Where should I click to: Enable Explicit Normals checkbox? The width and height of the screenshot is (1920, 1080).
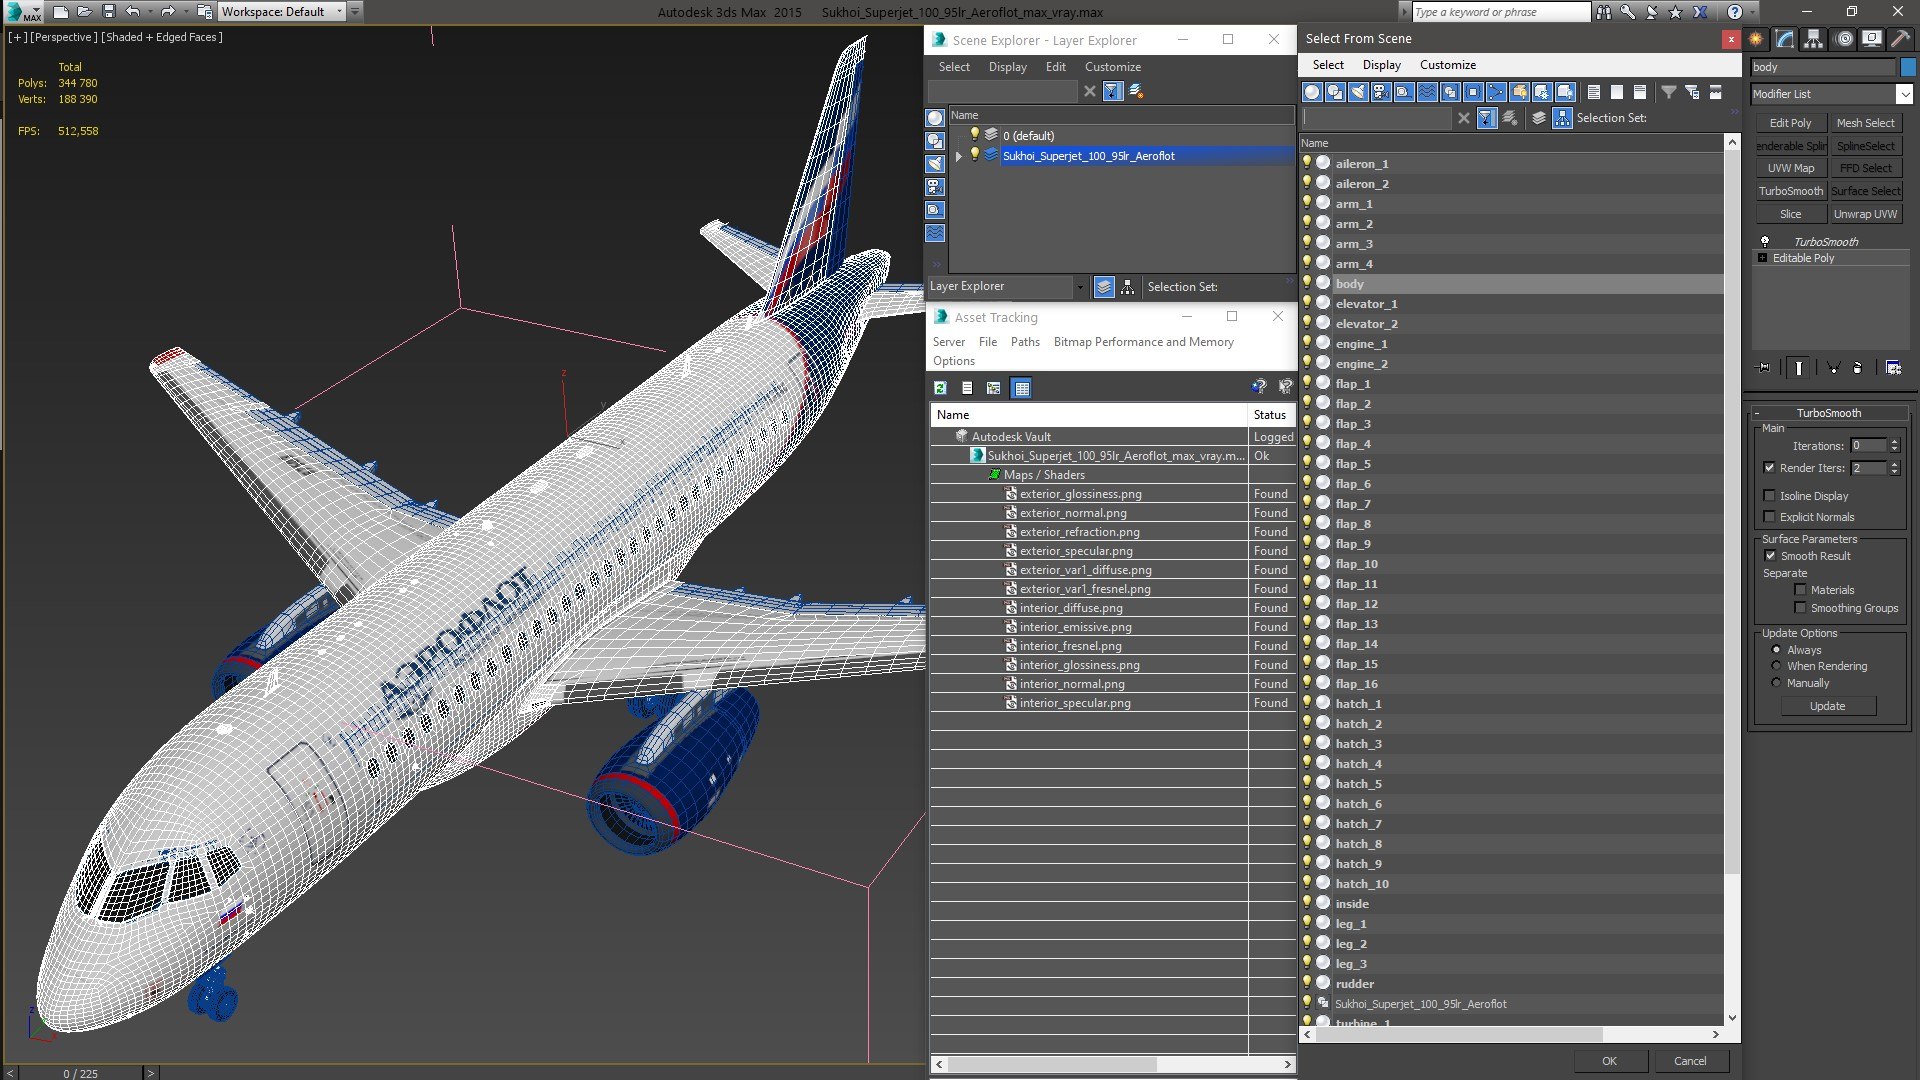(1769, 517)
